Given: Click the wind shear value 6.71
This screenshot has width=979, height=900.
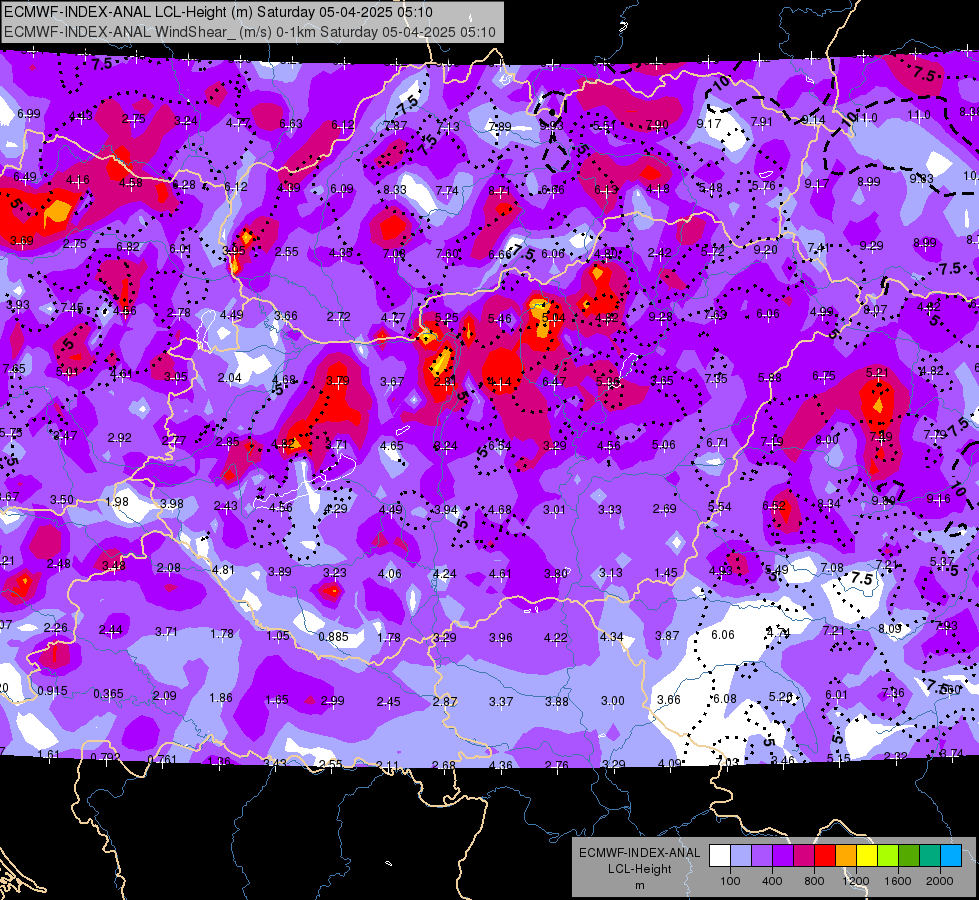Looking at the screenshot, I should 717,442.
